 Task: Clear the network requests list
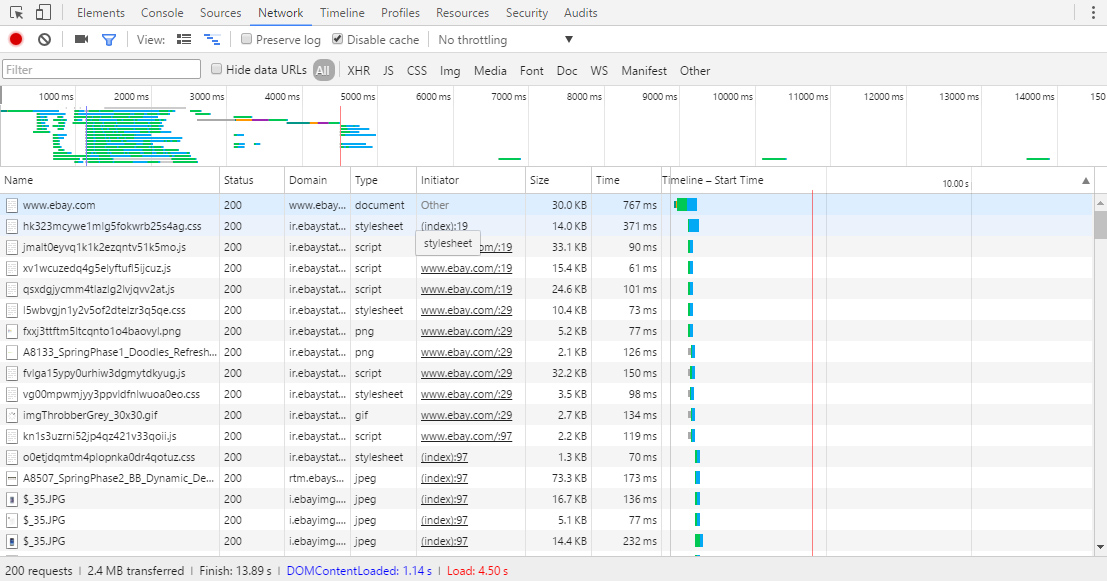click(42, 38)
